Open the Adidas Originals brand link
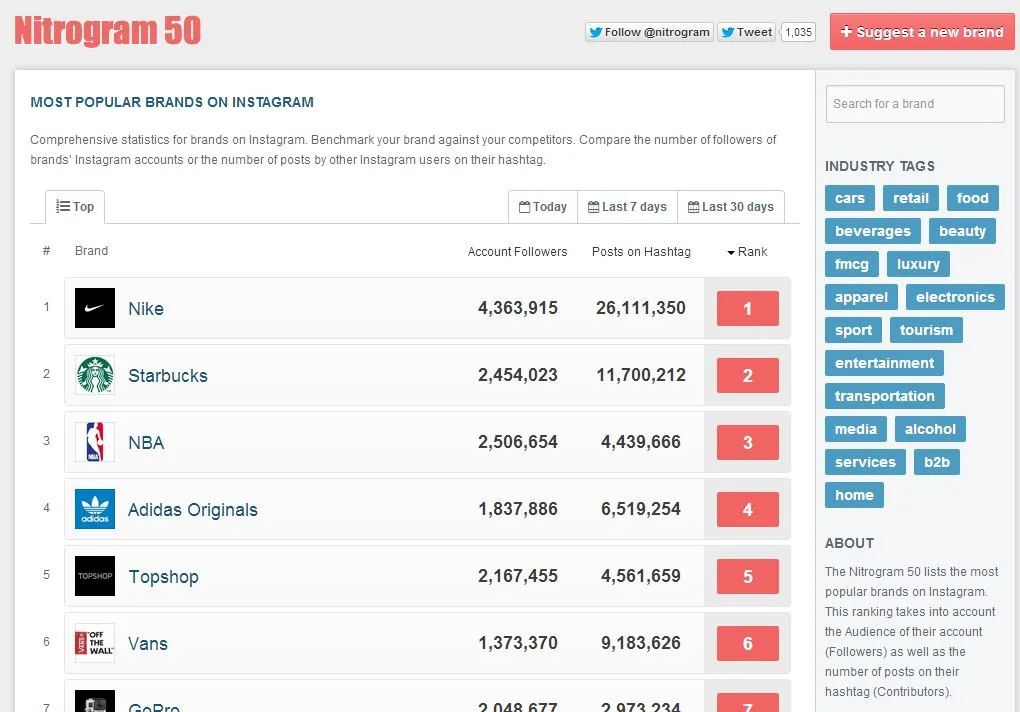This screenshot has height=712, width=1020. (x=193, y=510)
